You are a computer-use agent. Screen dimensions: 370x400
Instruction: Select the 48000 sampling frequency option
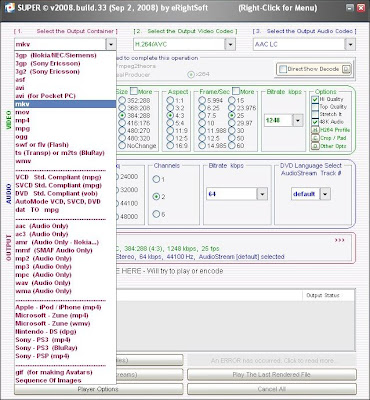click(127, 217)
